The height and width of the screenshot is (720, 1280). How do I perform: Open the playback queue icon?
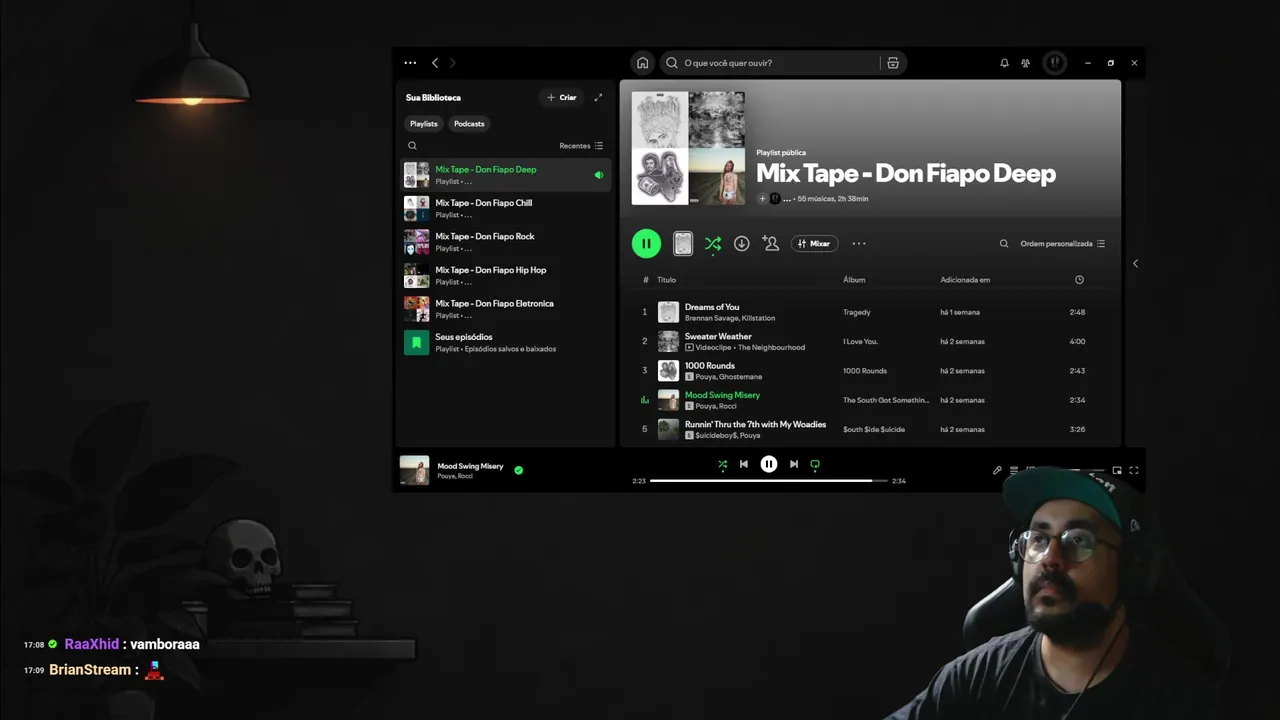click(1014, 470)
